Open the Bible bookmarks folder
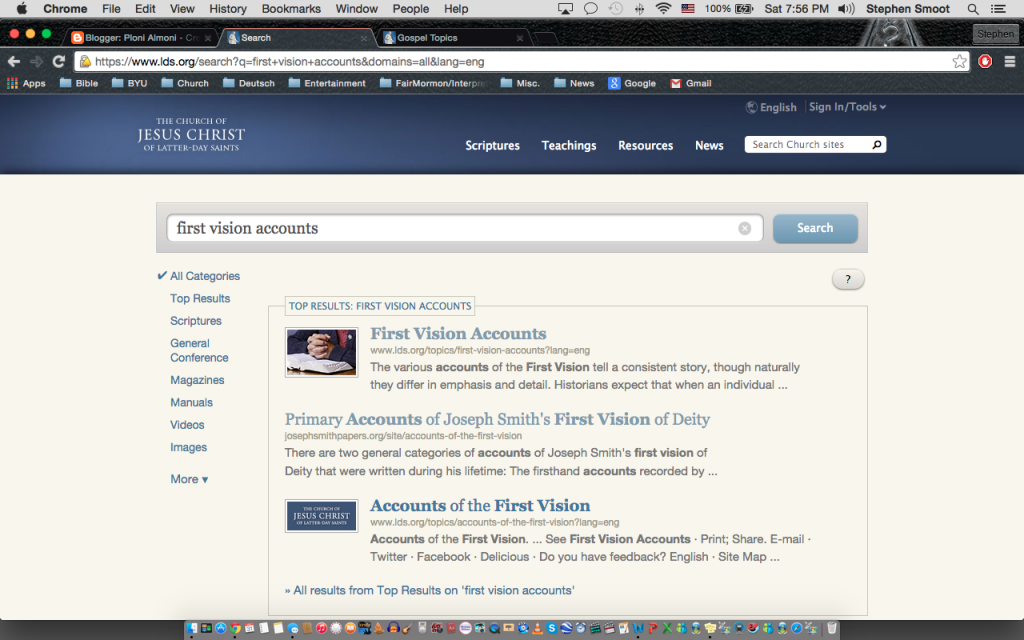Image resolution: width=1024 pixels, height=640 pixels. point(79,83)
